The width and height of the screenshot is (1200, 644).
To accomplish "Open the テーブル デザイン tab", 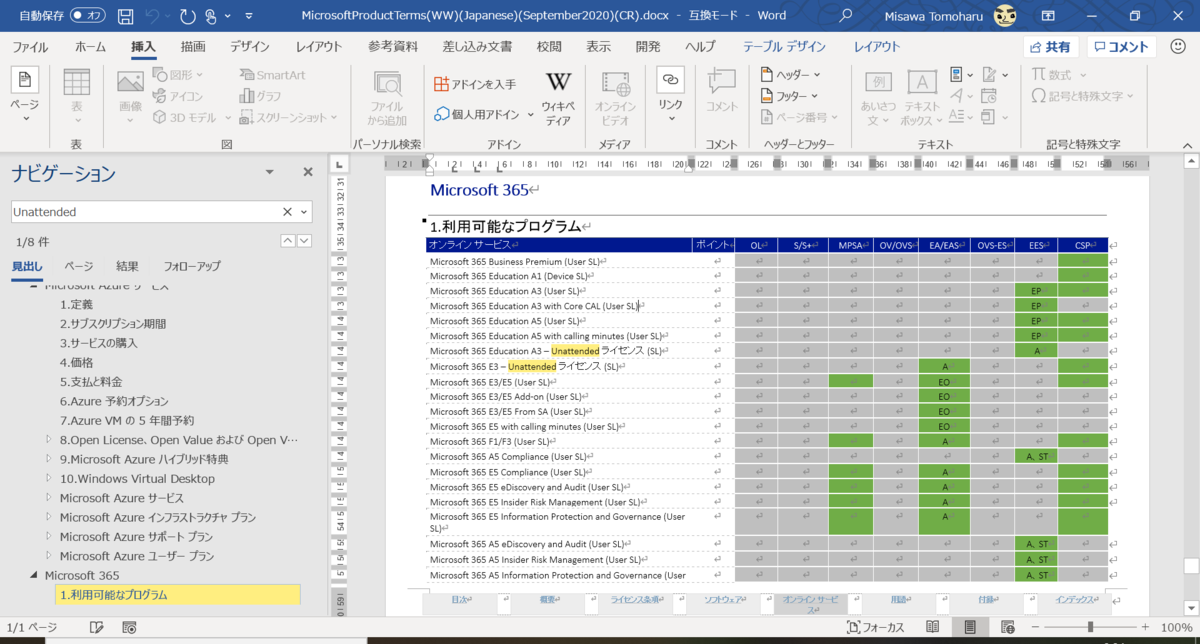I will point(784,47).
